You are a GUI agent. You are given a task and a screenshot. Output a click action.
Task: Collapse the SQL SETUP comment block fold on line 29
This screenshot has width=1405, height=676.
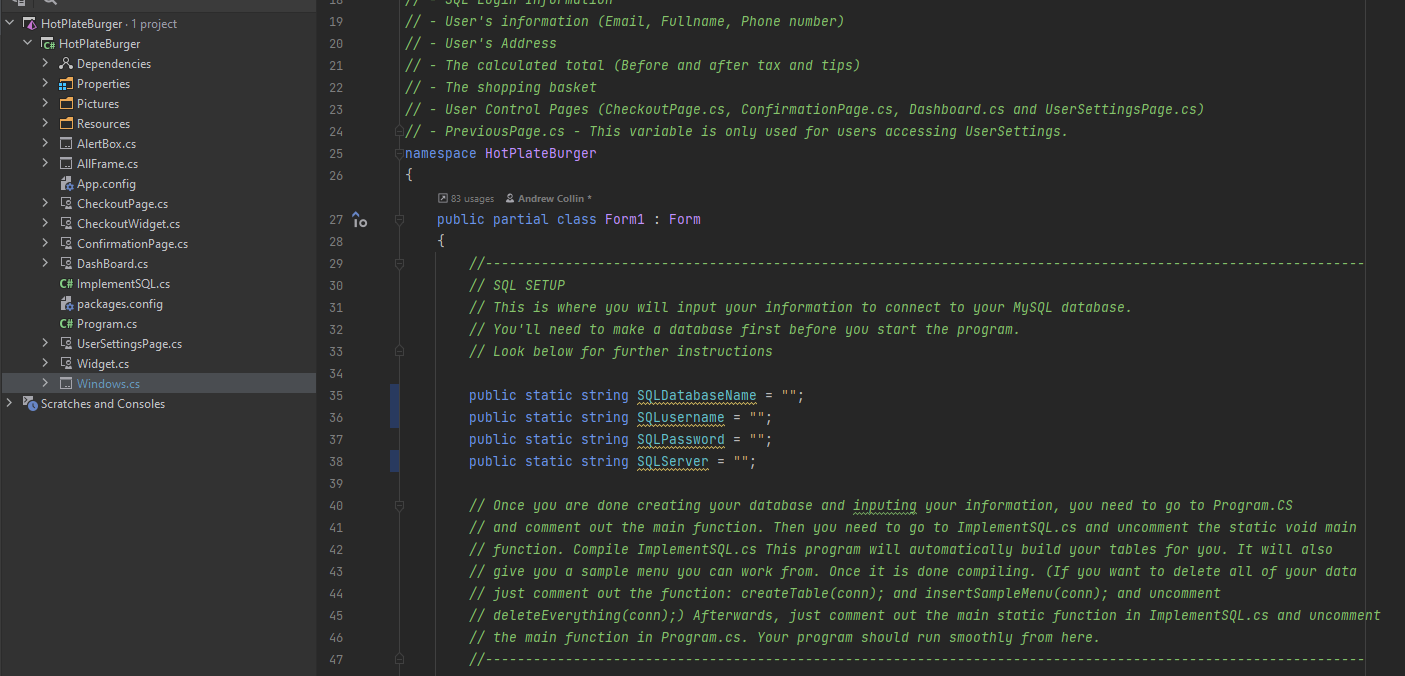(x=399, y=264)
